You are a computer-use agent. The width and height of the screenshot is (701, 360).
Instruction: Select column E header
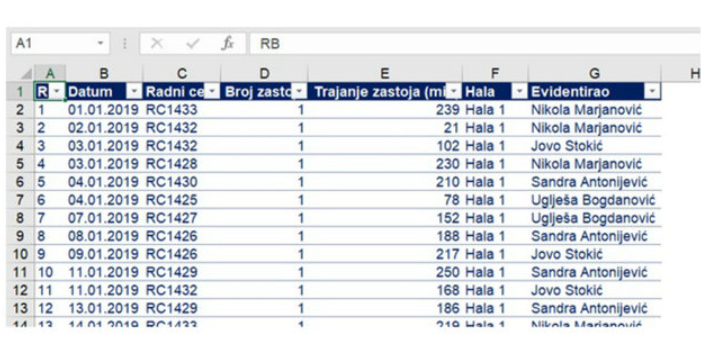point(385,73)
